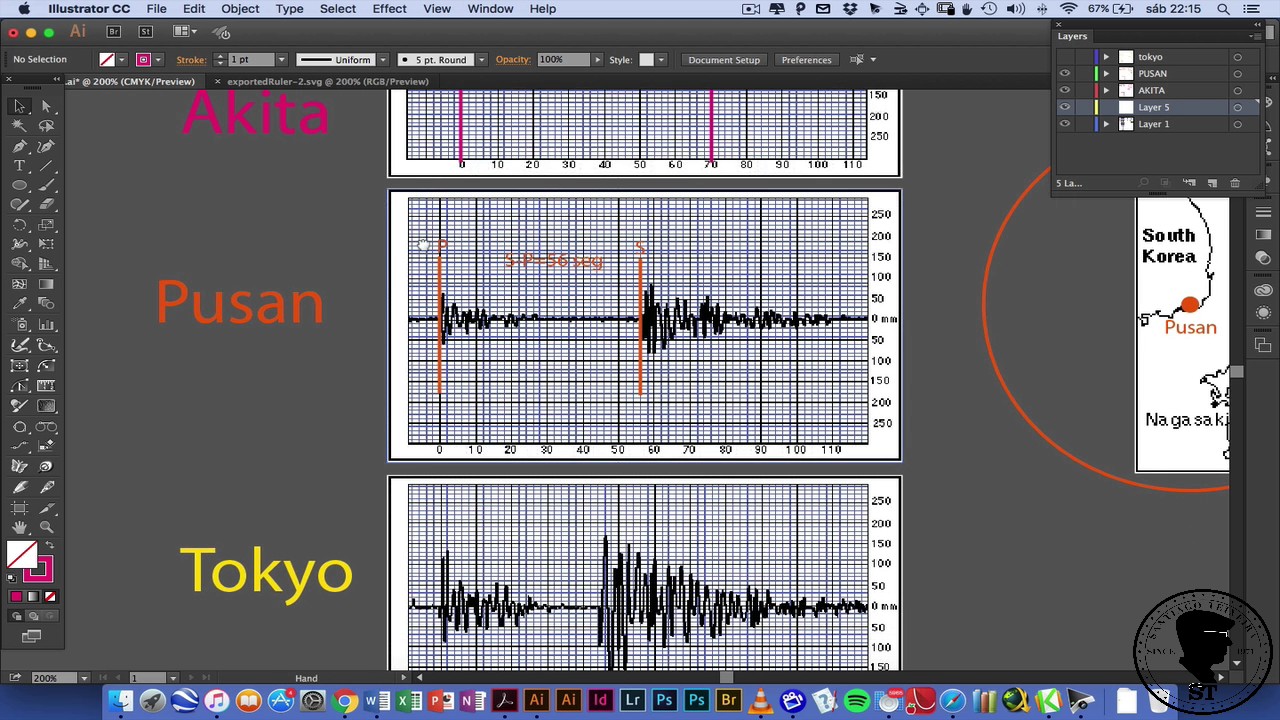Expand the tokyo layer contents
Image resolution: width=1280 pixels, height=720 pixels.
(1106, 57)
